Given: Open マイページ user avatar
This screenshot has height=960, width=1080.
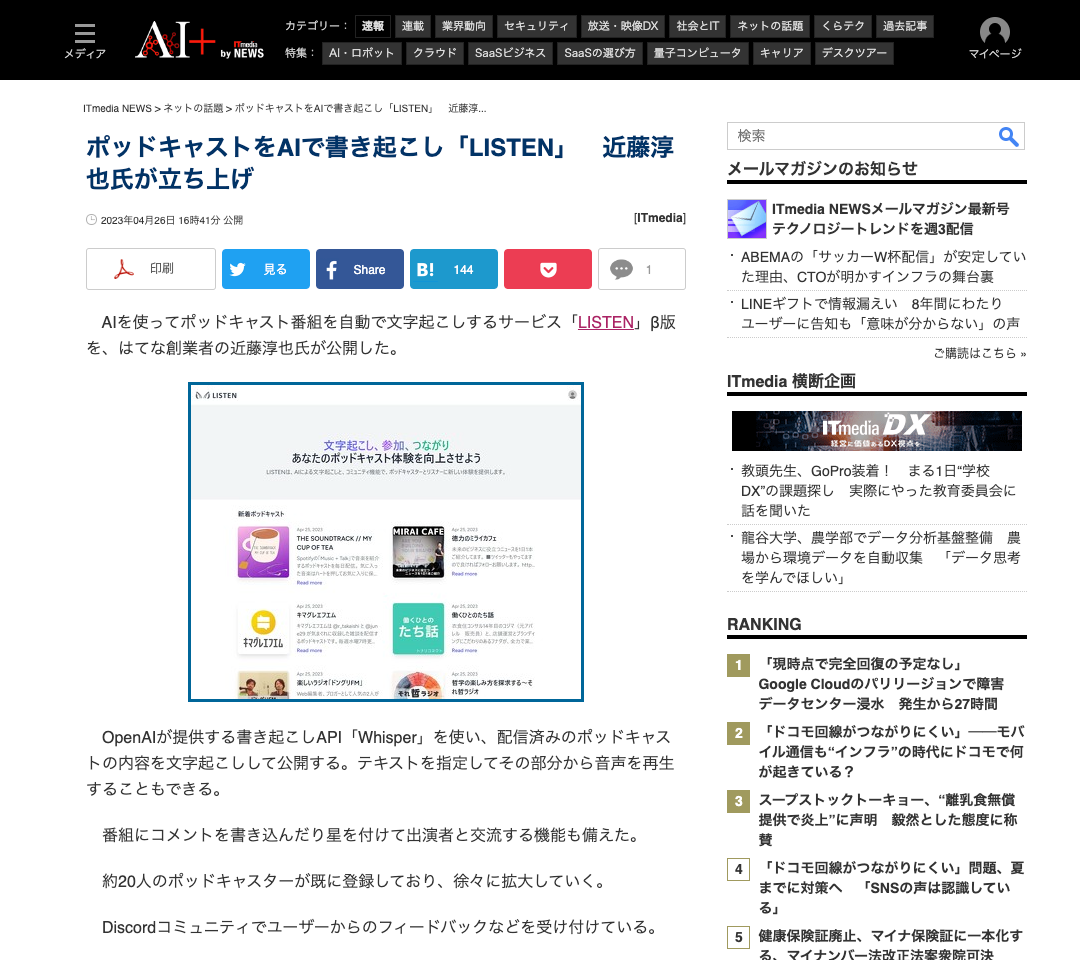Looking at the screenshot, I should point(995,39).
